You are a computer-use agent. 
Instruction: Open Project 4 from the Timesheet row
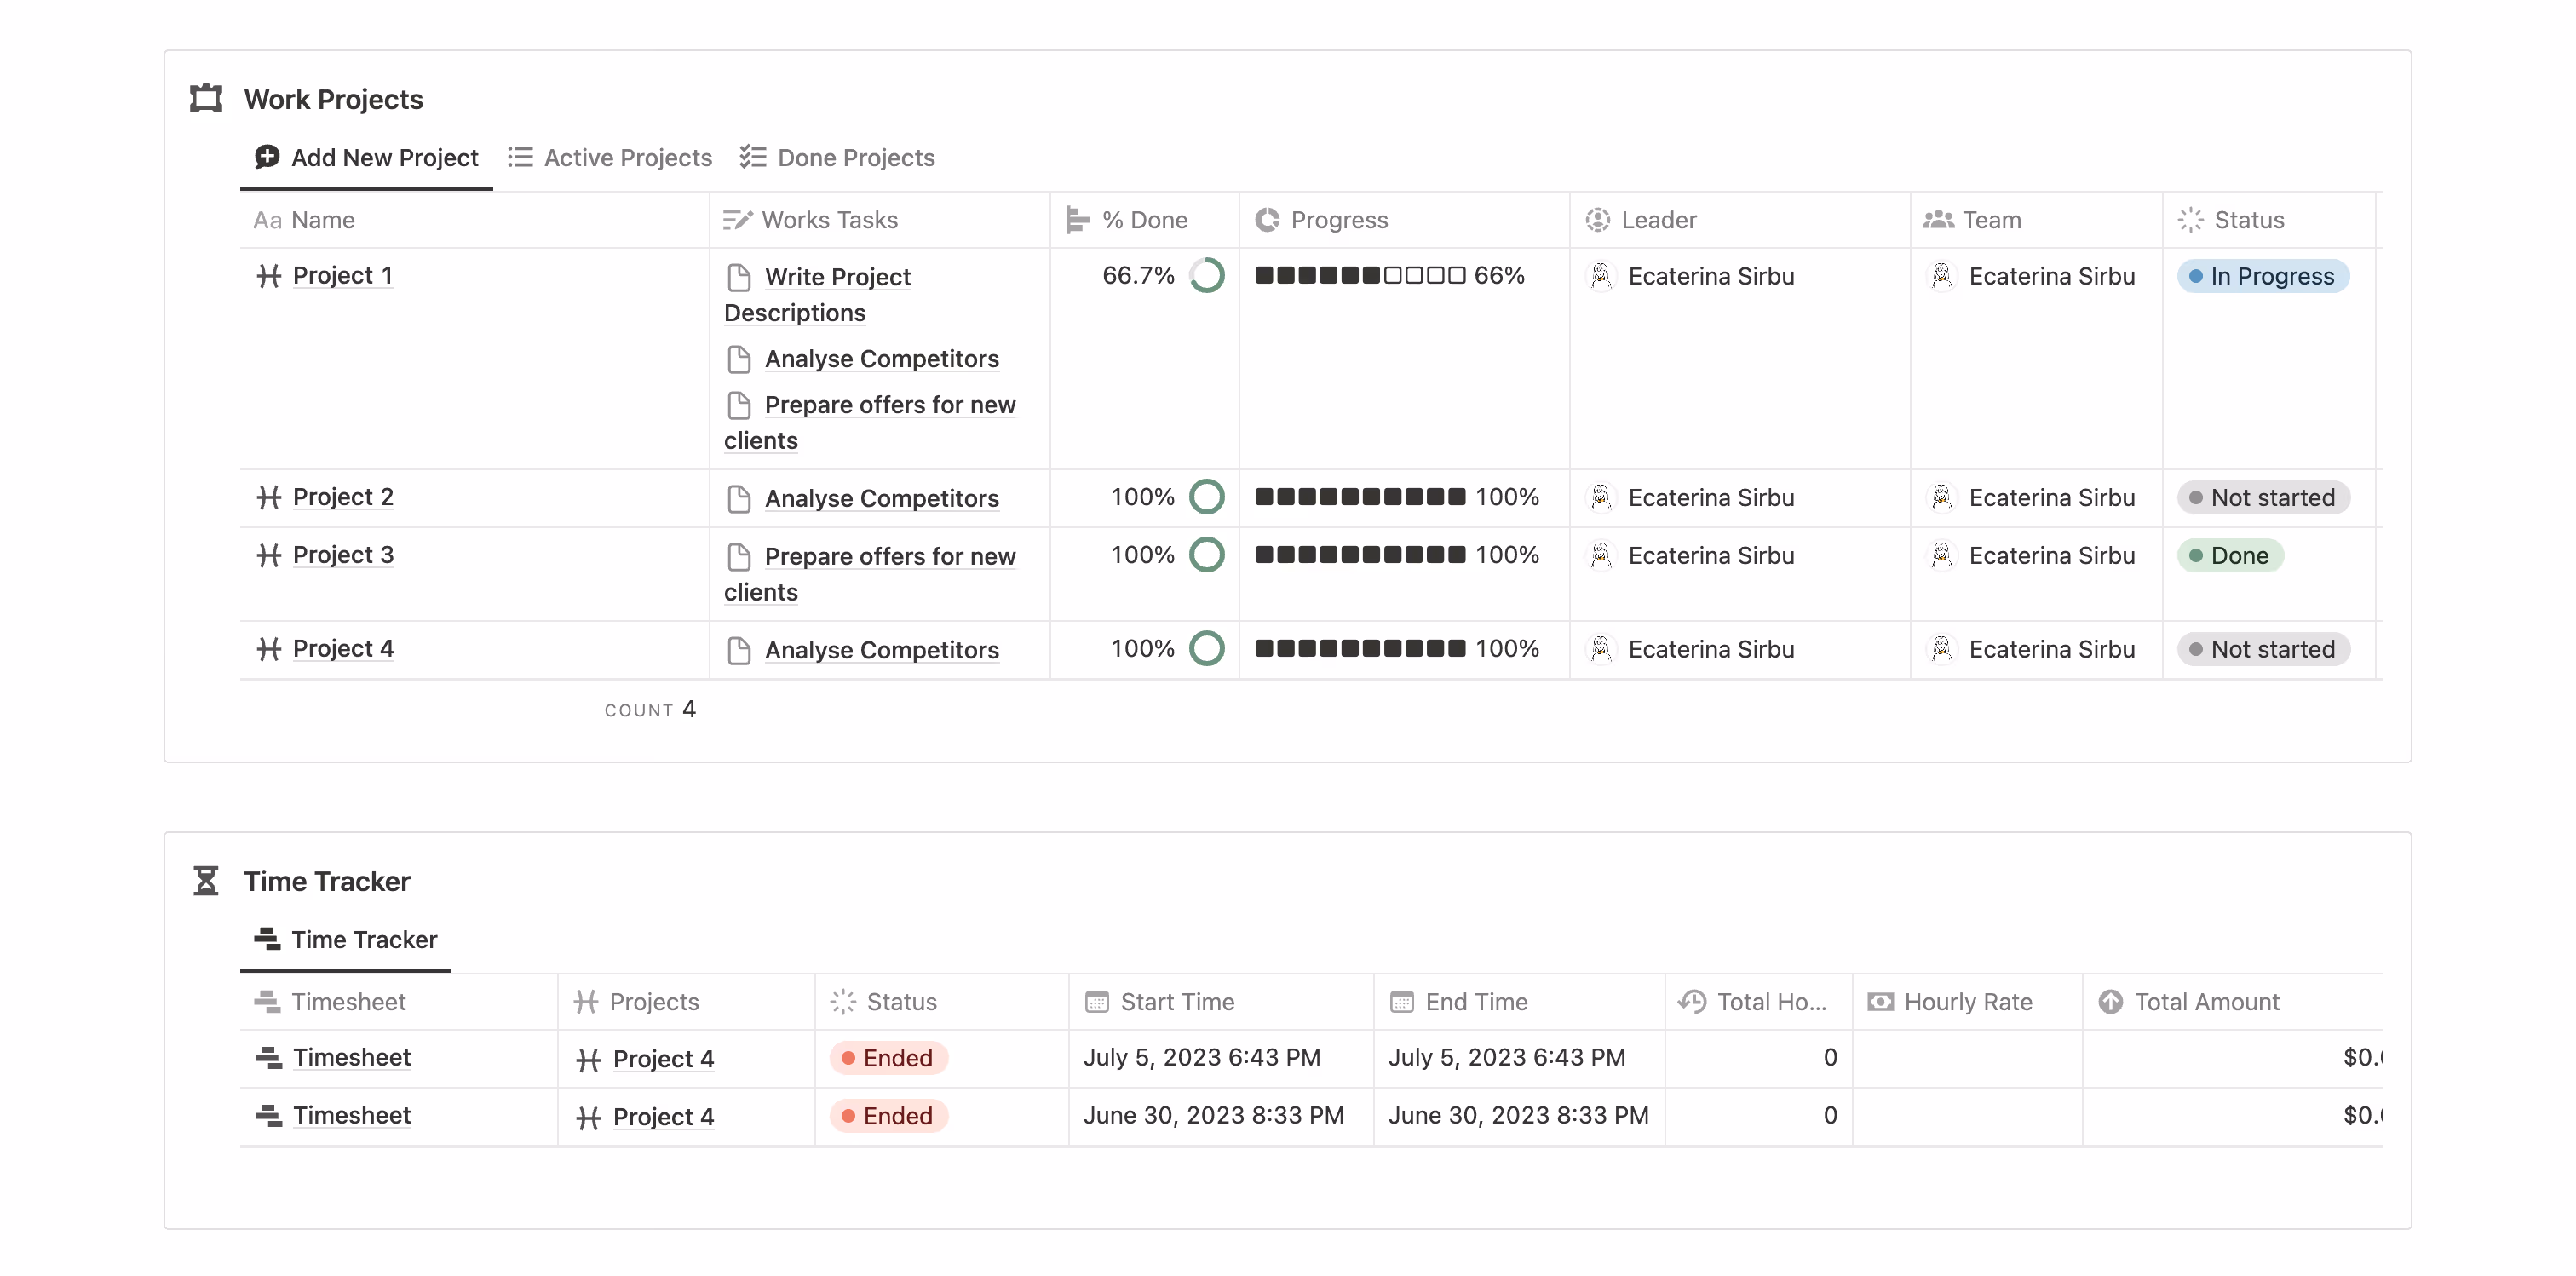pyautogui.click(x=664, y=1059)
